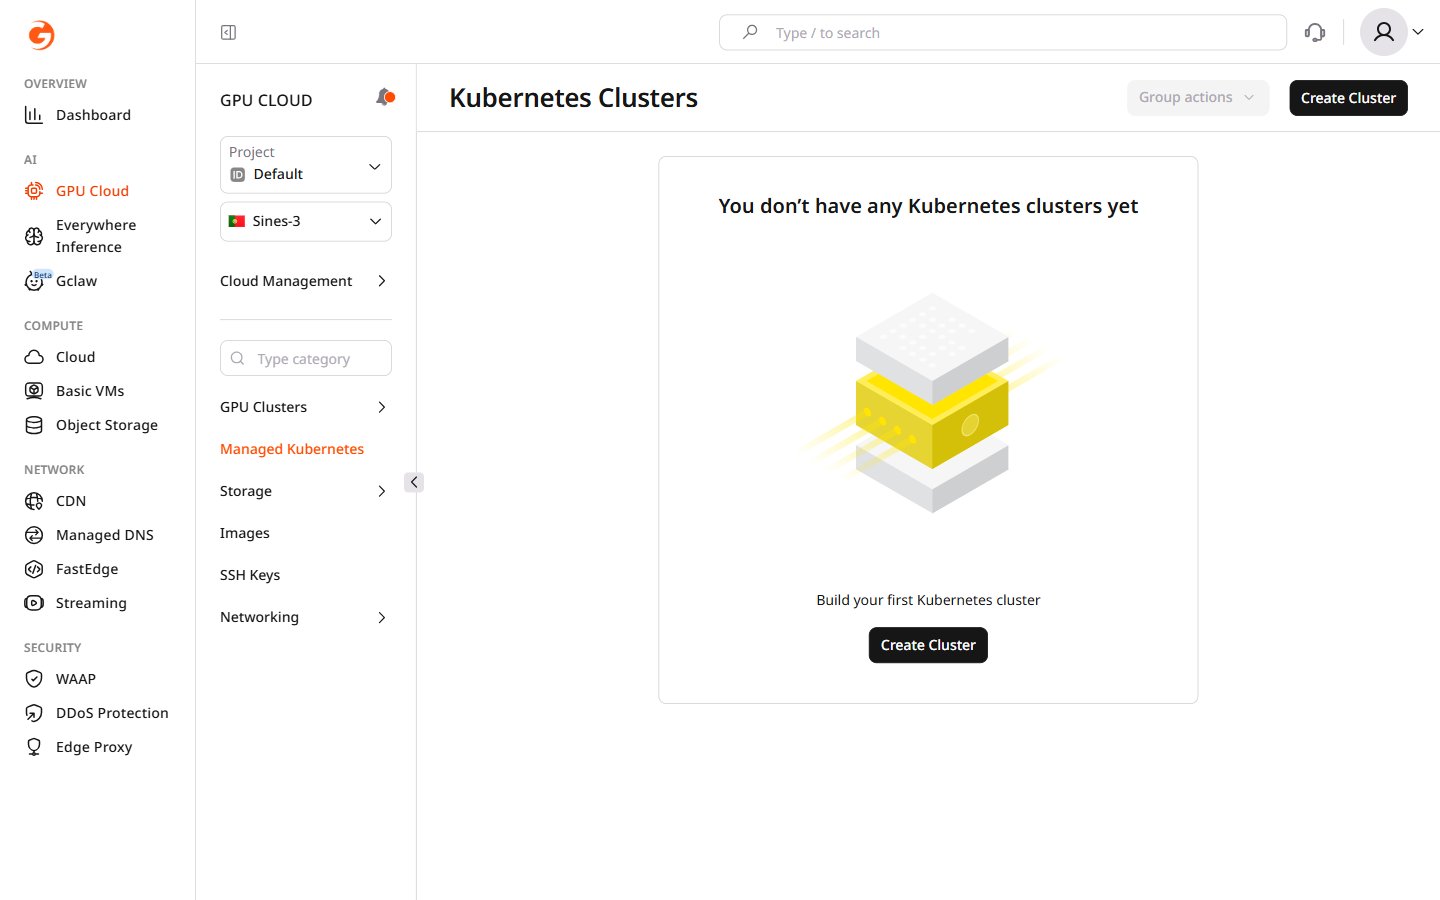1440x900 pixels.
Task: Open Basic VMs sidebar link
Action: coord(90,391)
